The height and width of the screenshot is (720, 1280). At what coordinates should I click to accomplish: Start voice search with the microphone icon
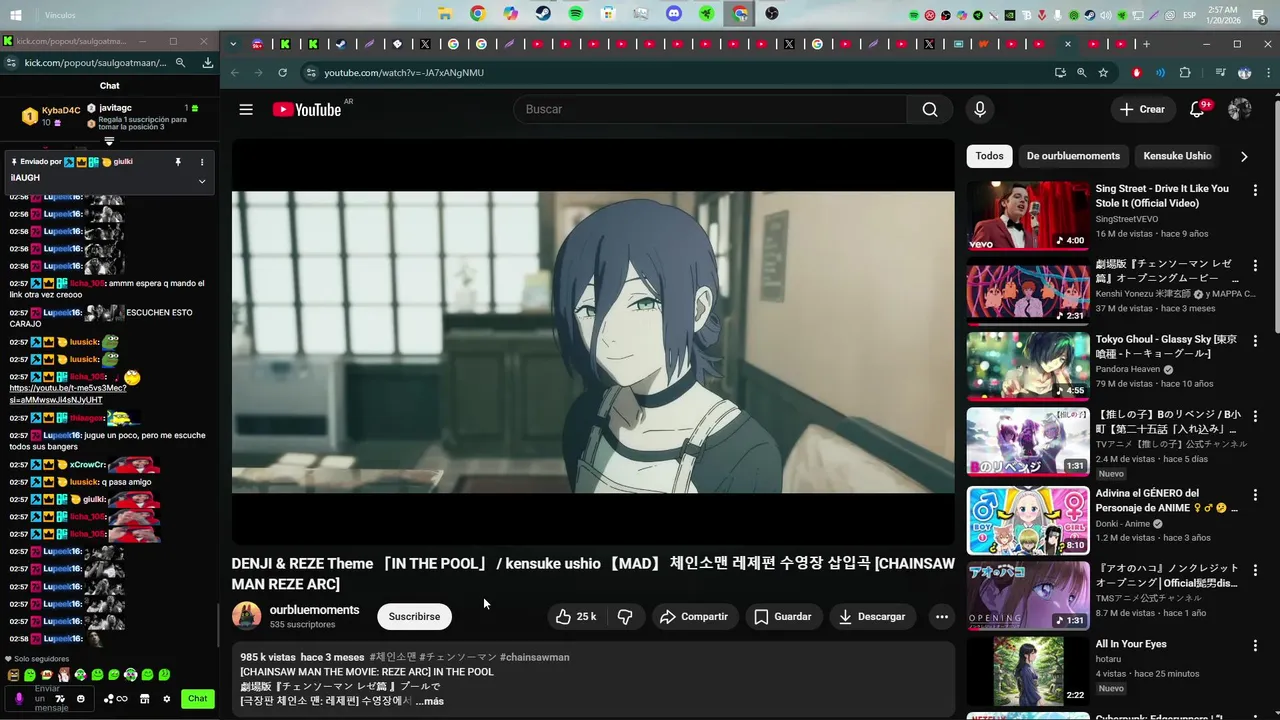[980, 109]
